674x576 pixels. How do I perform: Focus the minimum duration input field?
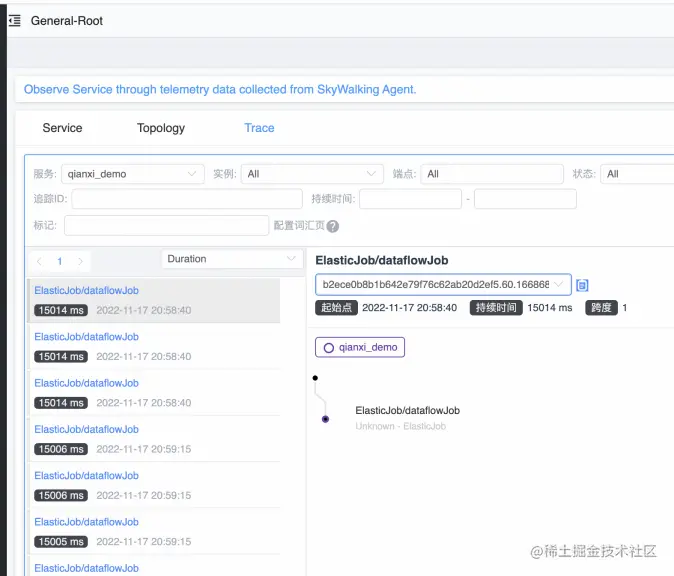coord(411,199)
